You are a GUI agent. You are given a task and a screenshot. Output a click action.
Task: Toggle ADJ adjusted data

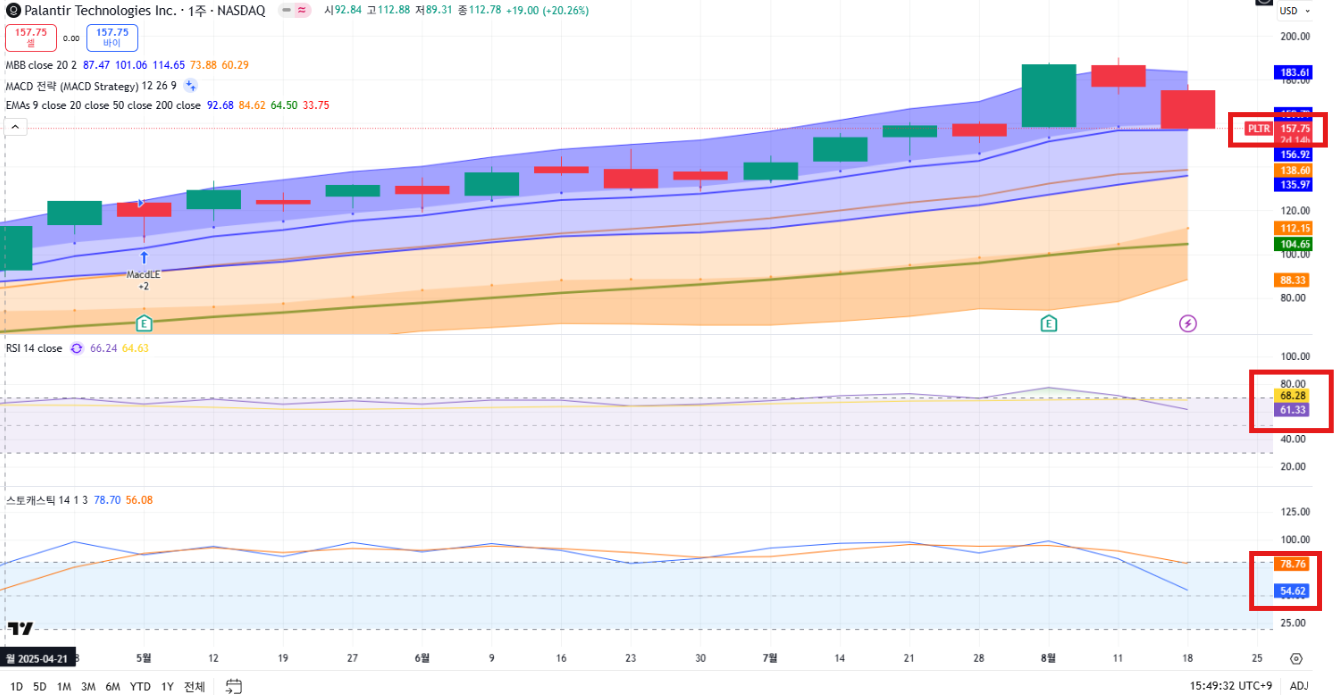[x=1298, y=686]
